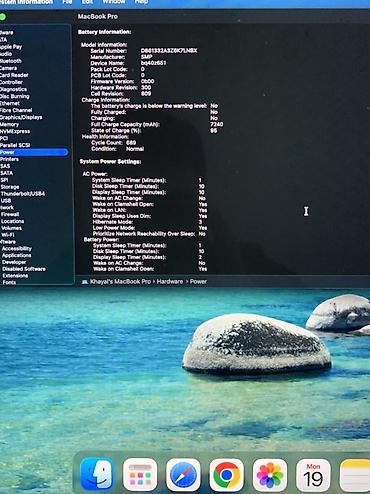Open Calendar showing Mon 19 in Dock

313,474
